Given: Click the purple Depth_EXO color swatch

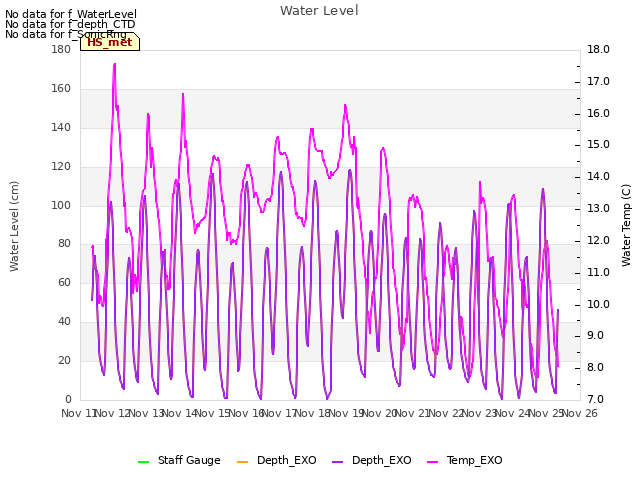Looking at the screenshot, I should [x=338, y=462].
